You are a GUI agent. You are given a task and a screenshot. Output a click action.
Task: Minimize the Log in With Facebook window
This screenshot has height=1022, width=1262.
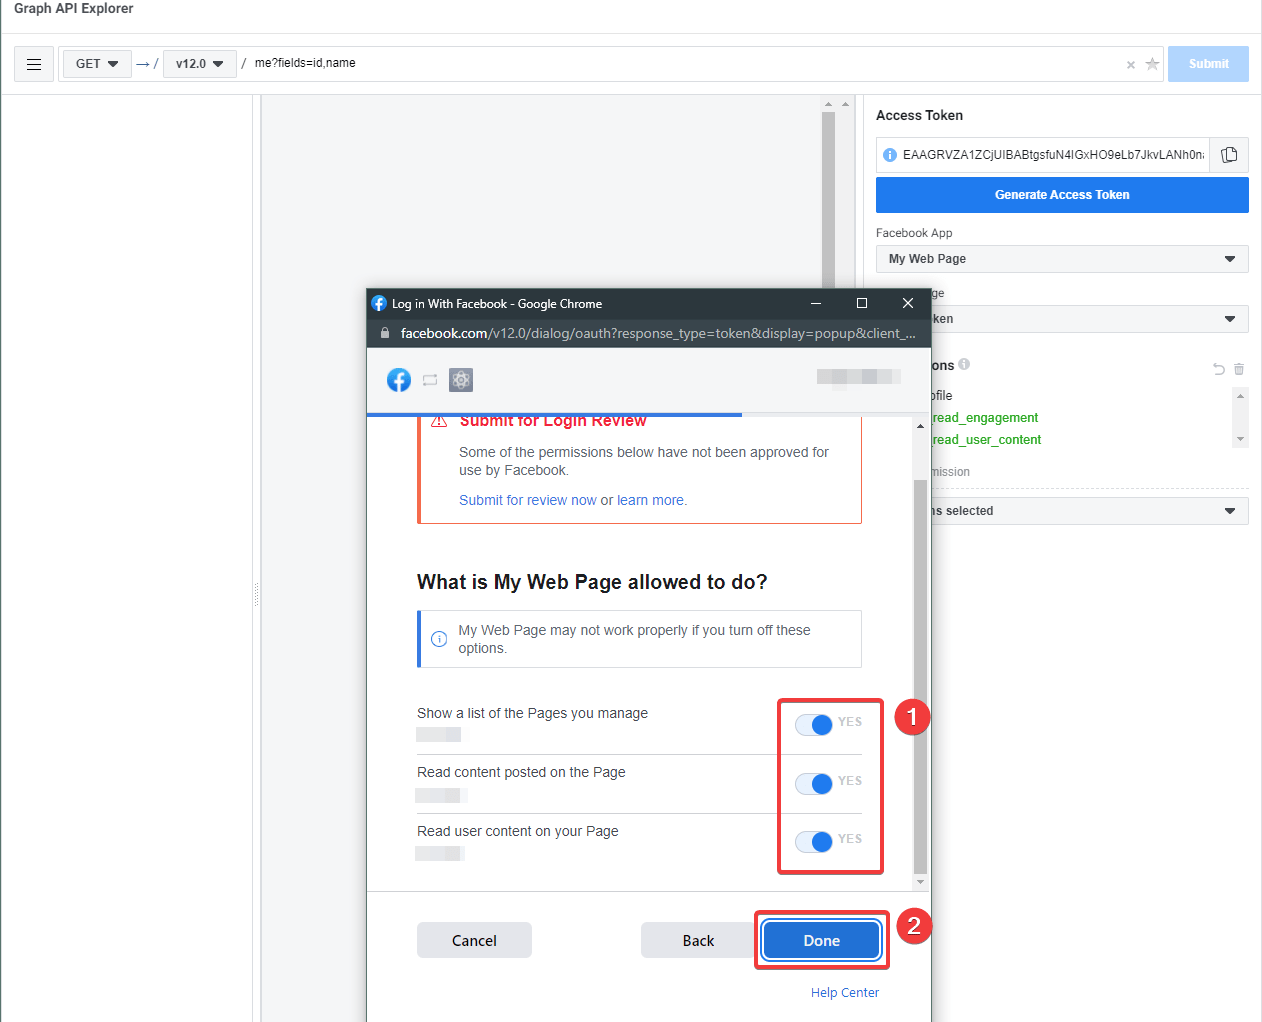point(816,303)
